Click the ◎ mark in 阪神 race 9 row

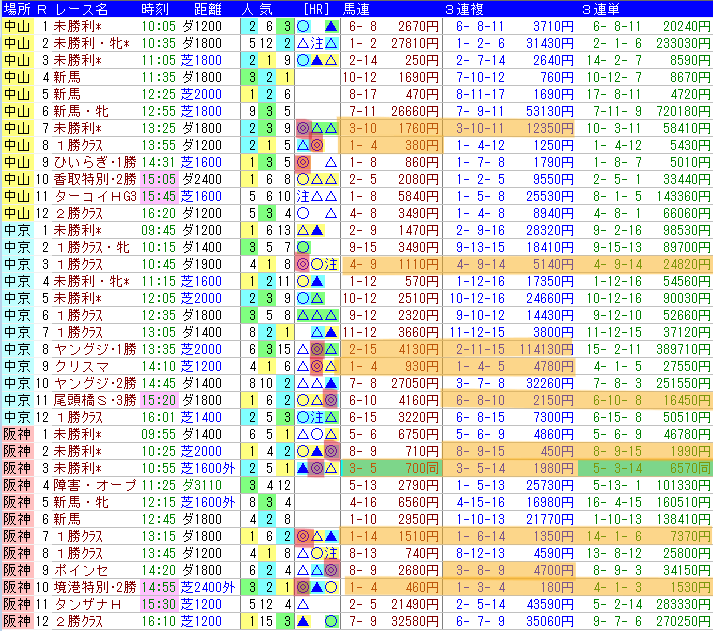point(331,570)
